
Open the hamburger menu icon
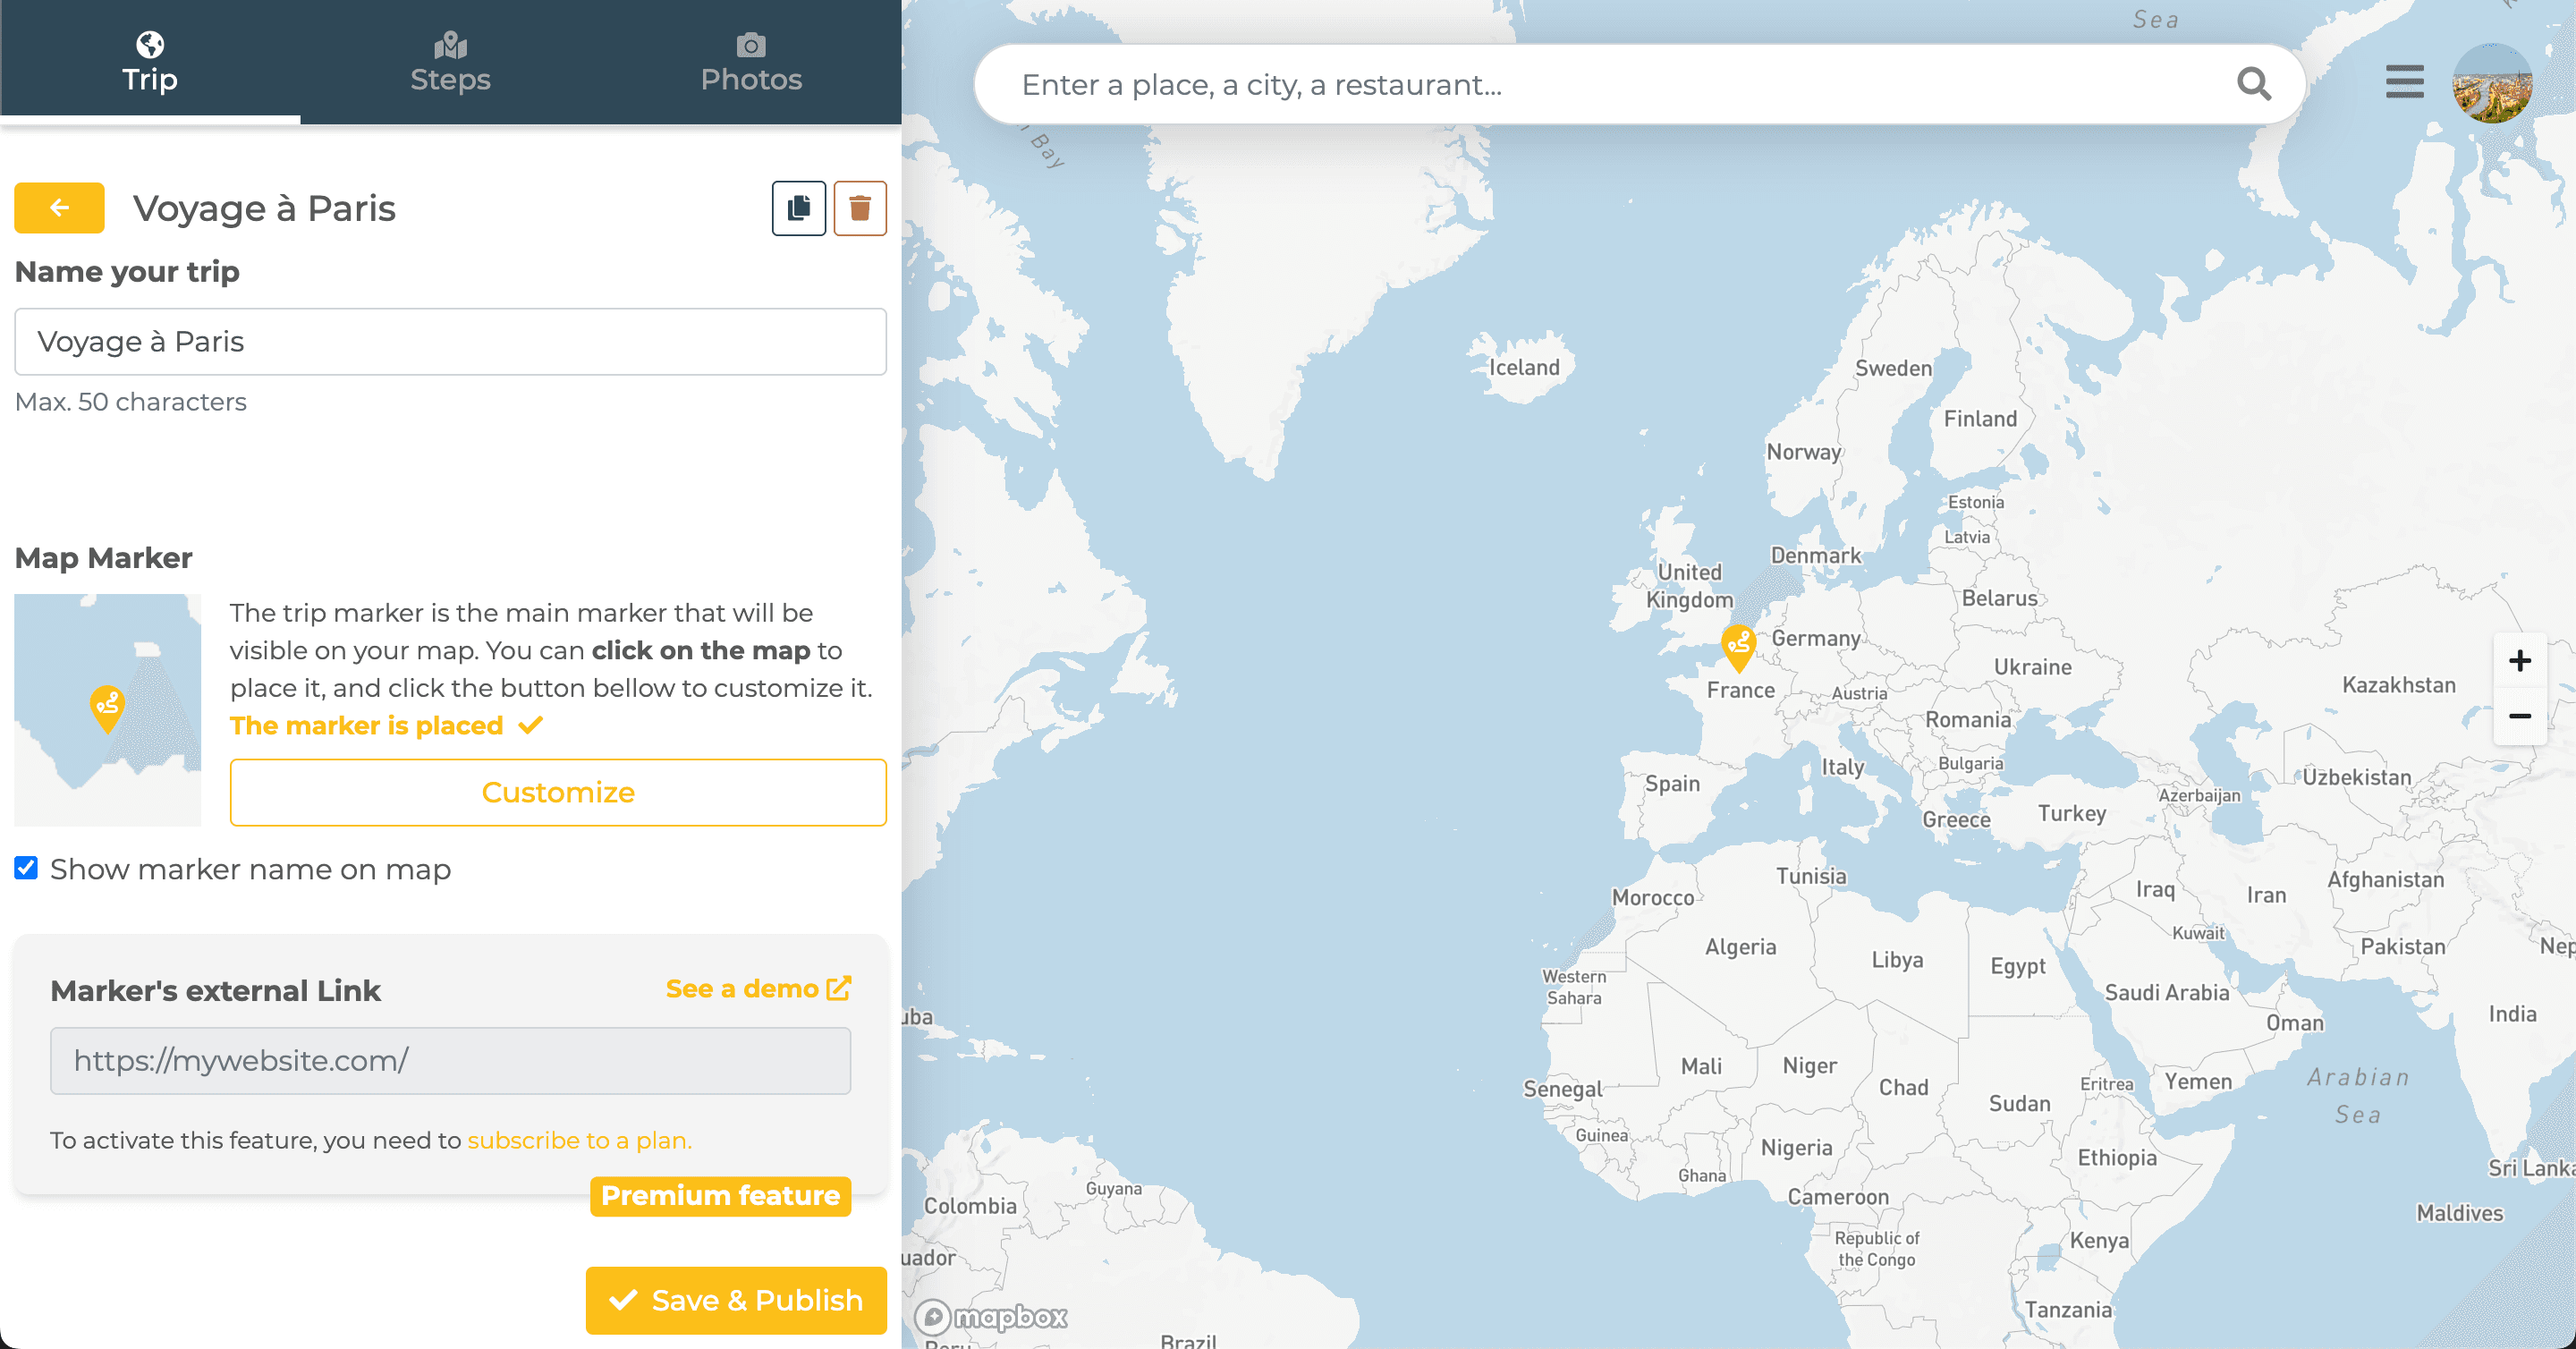click(x=2404, y=82)
